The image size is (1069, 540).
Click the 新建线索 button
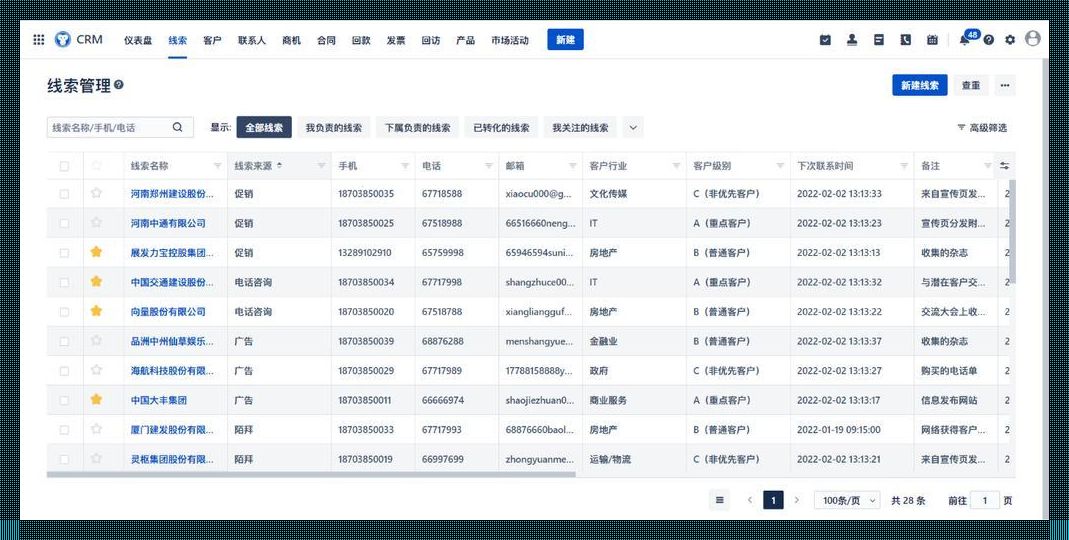(x=920, y=85)
